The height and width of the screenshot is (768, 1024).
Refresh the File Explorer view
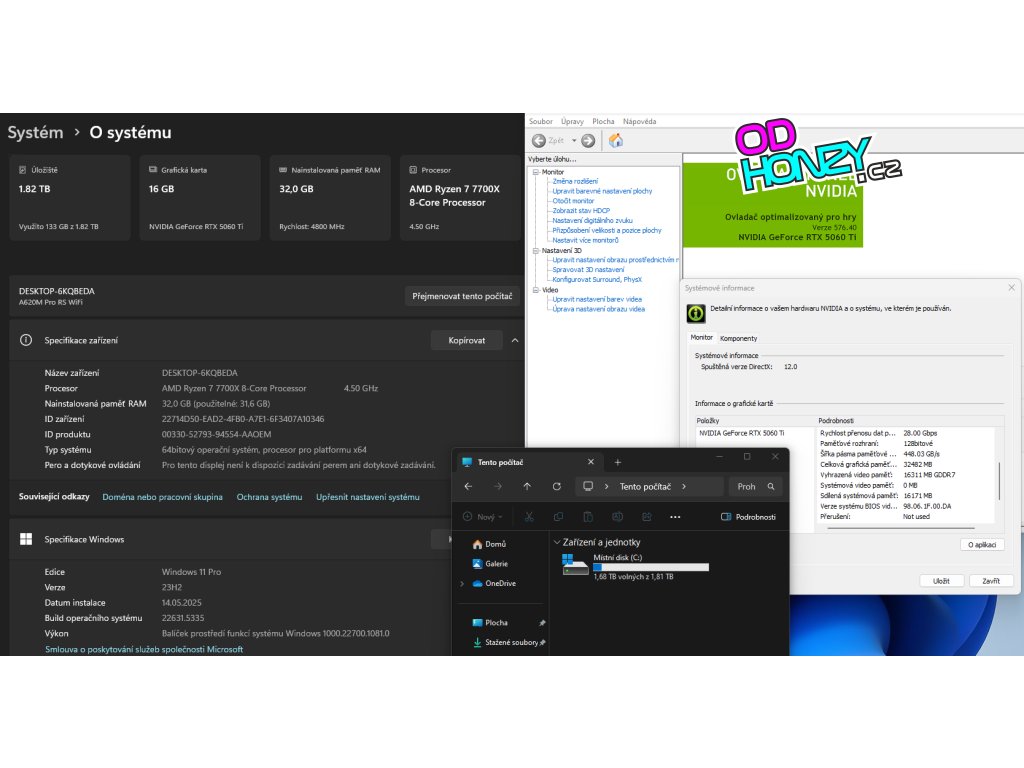[x=556, y=487]
